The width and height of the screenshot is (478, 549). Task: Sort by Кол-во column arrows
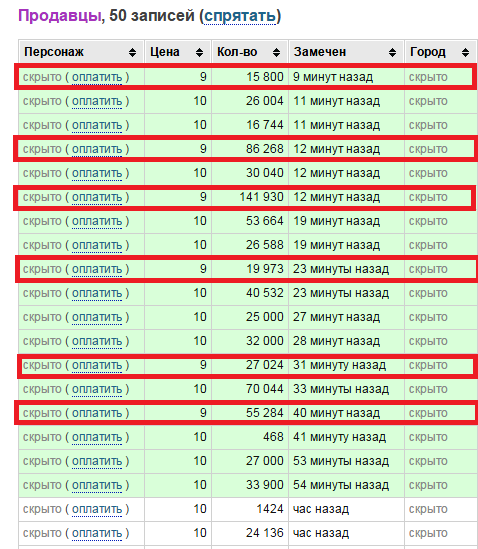coord(276,53)
